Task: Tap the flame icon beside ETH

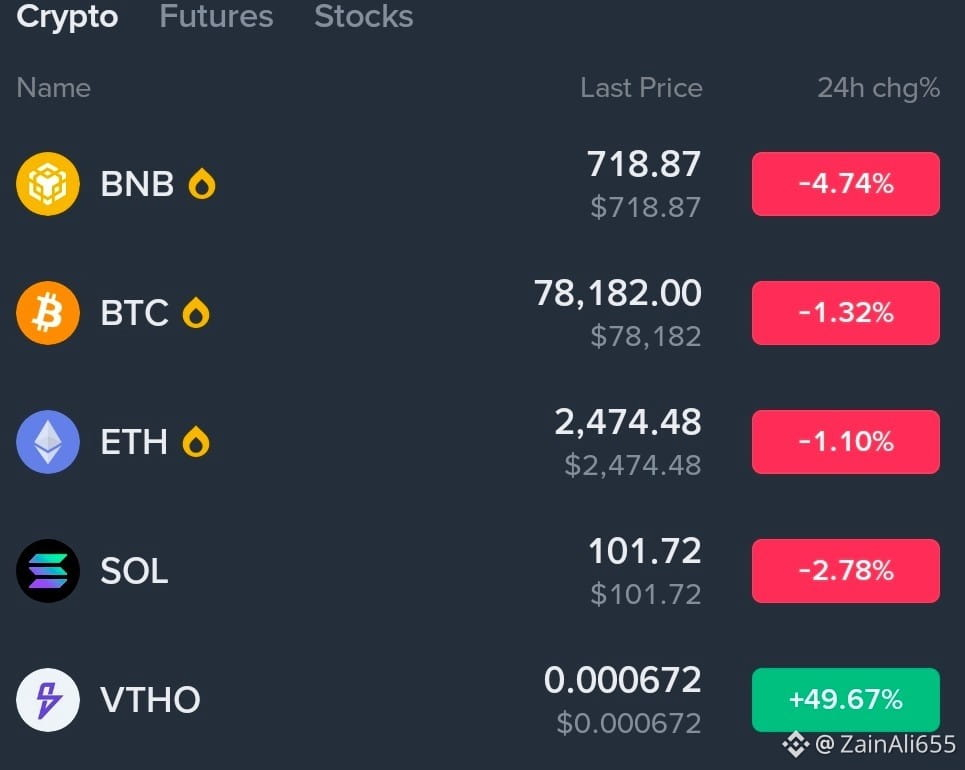Action: click(x=196, y=442)
